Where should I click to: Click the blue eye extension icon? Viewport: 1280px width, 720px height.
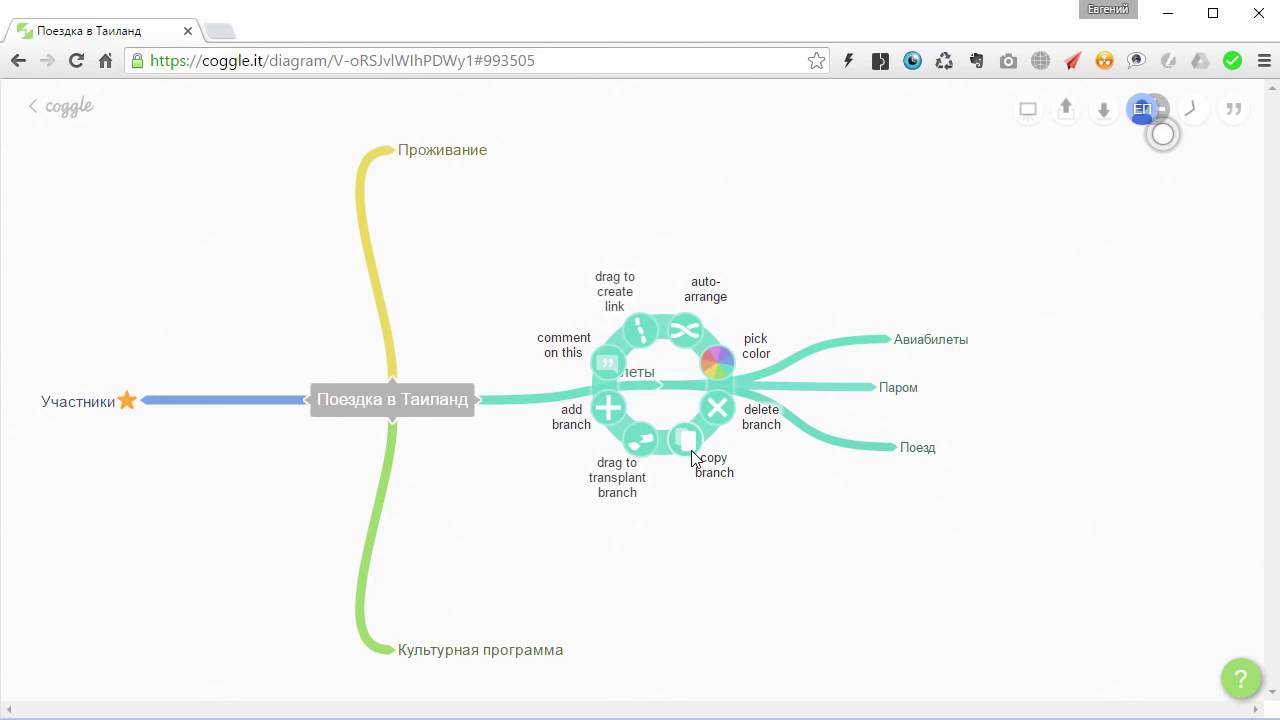tap(912, 61)
